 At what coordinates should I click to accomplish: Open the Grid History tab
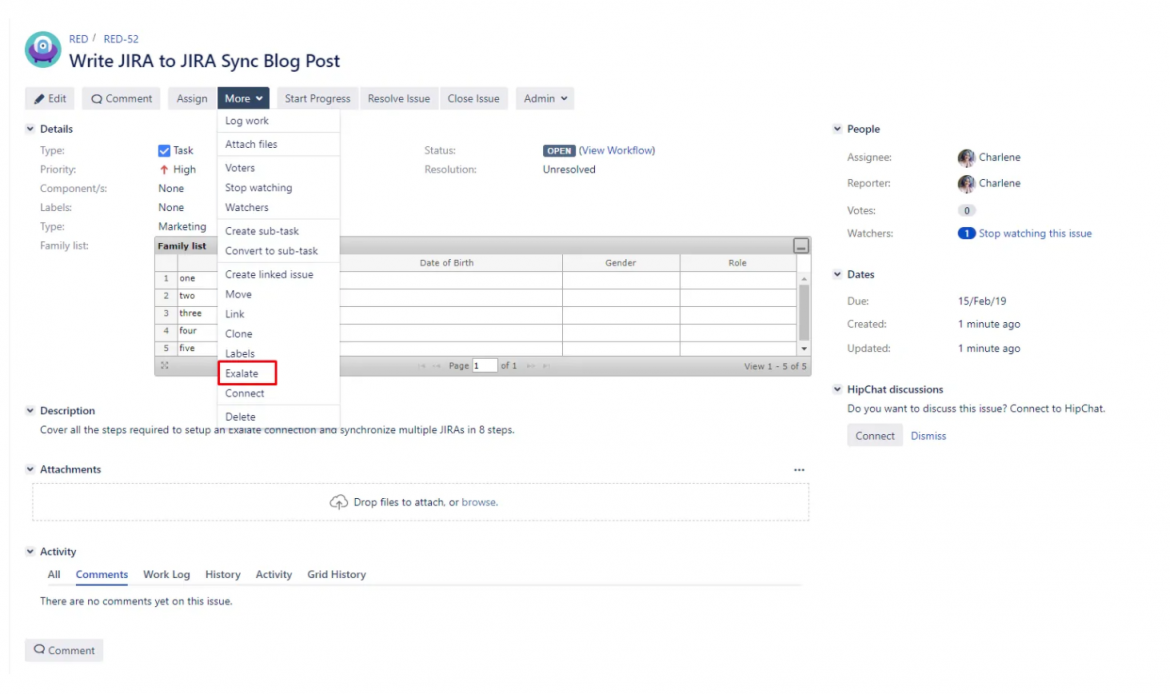tap(337, 575)
